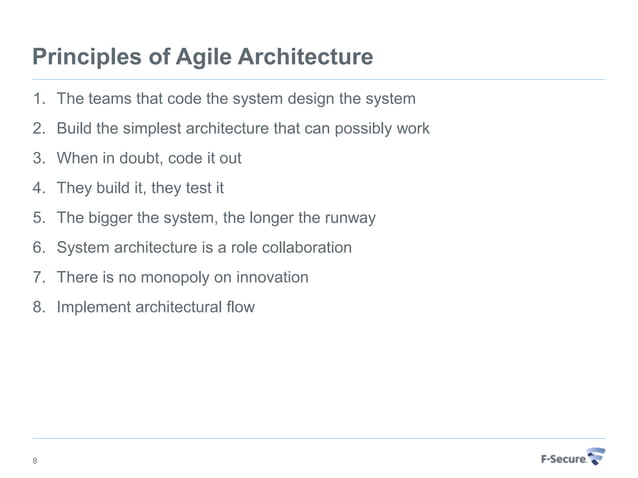638x478 pixels.
Task: Select 'The bigger the system, the longer the runway'
Action: pos(216,217)
